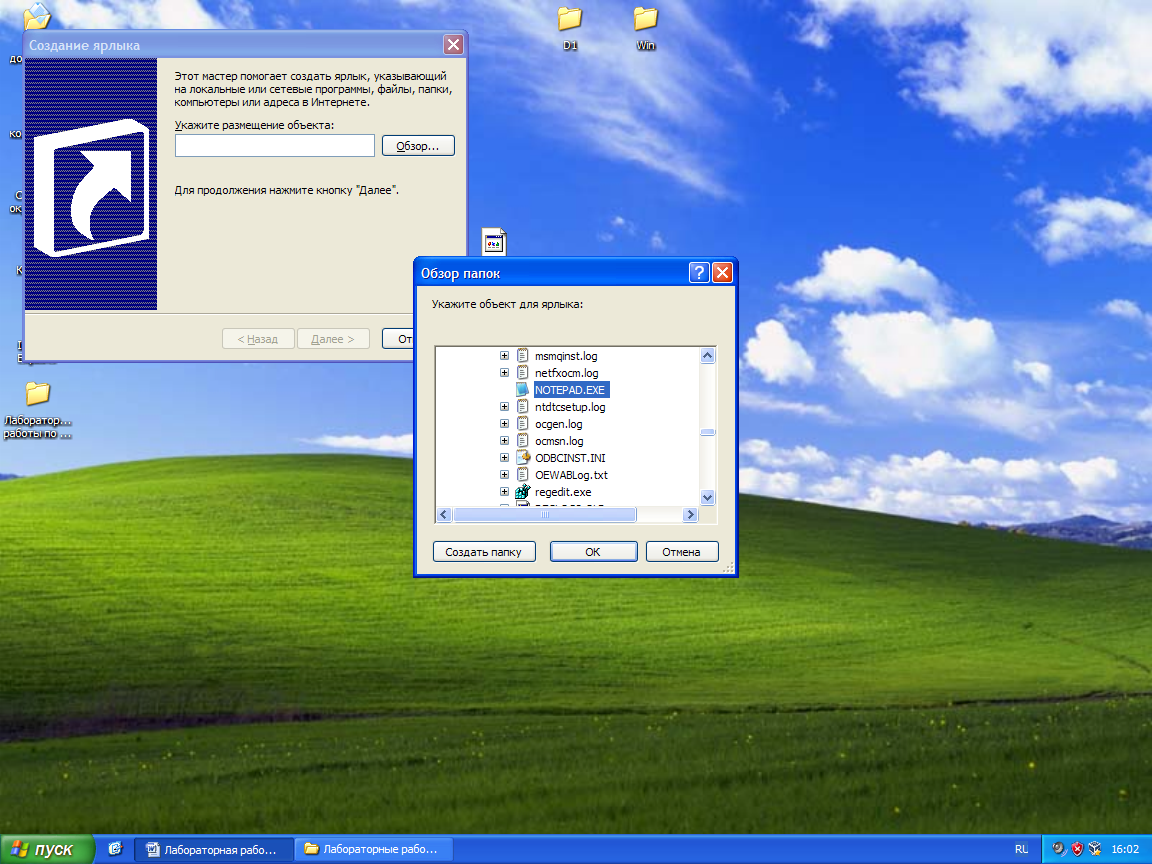1152x864 pixels.
Task: Click the tree scroll up arrow
Action: point(708,356)
